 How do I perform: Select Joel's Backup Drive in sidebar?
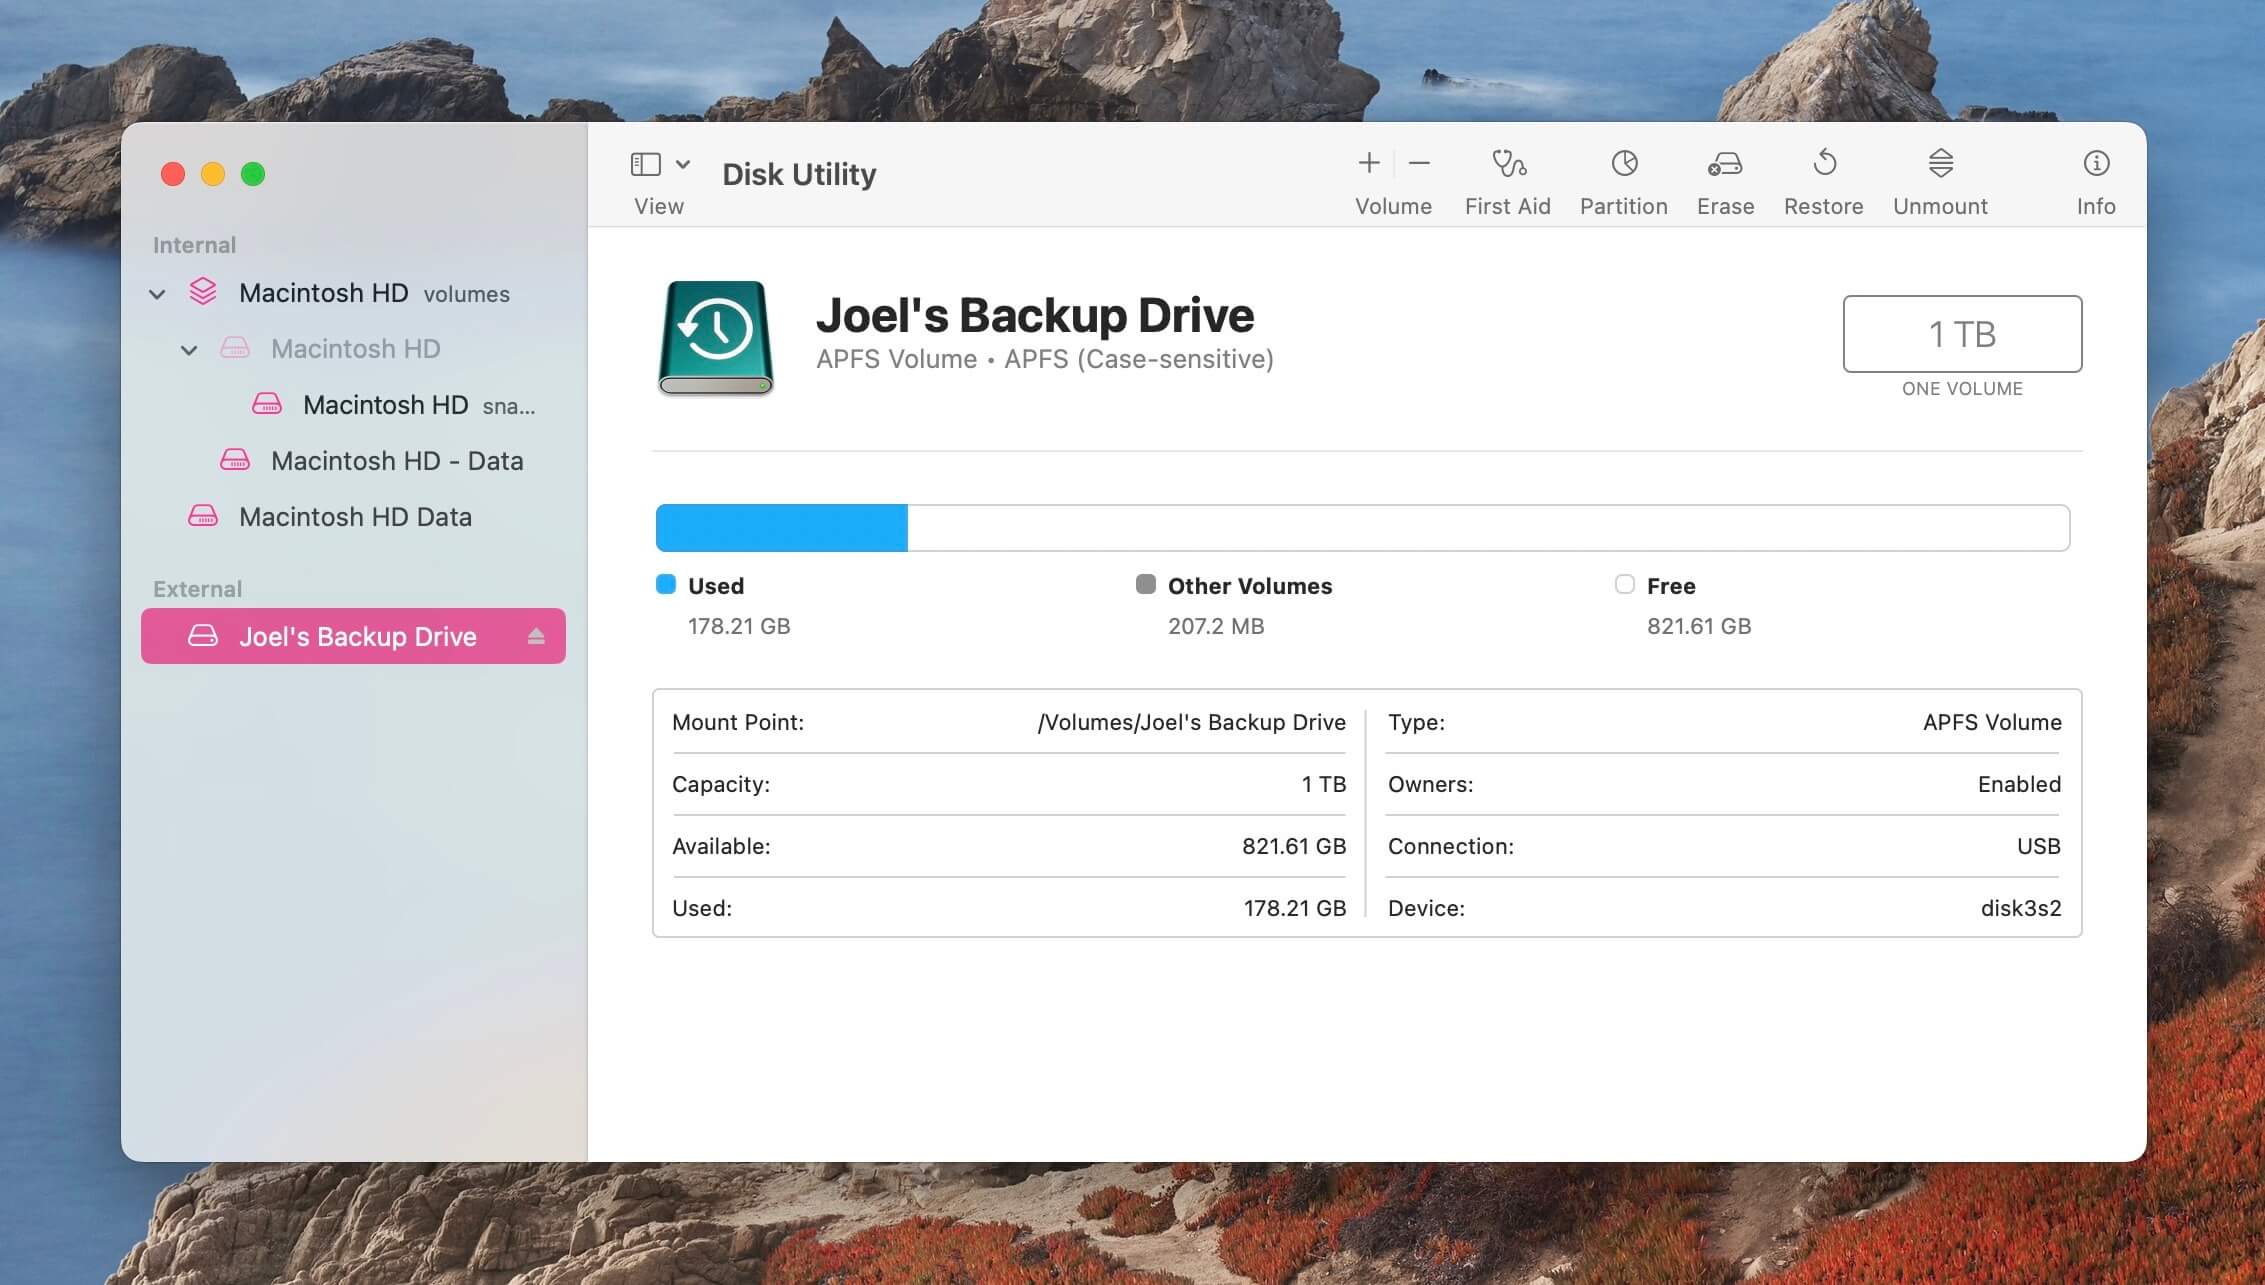[x=356, y=635]
